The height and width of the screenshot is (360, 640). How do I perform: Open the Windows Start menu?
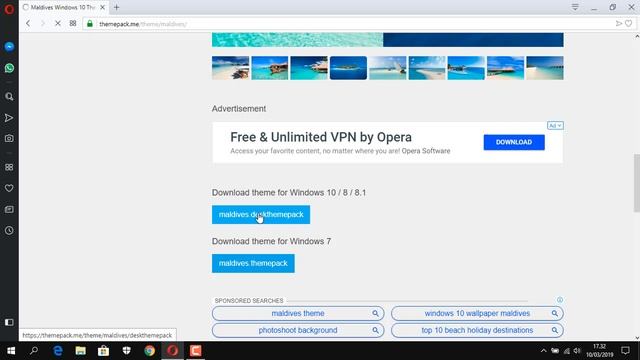[11, 351]
